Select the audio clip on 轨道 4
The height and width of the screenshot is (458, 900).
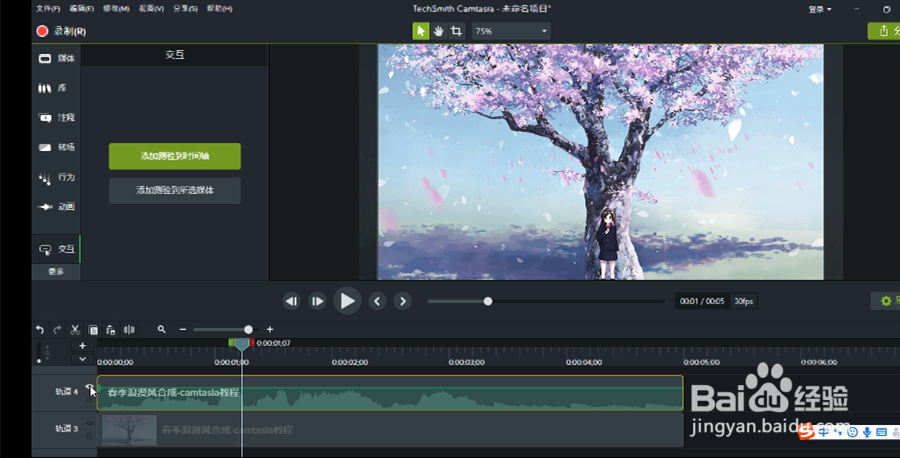[x=390, y=393]
